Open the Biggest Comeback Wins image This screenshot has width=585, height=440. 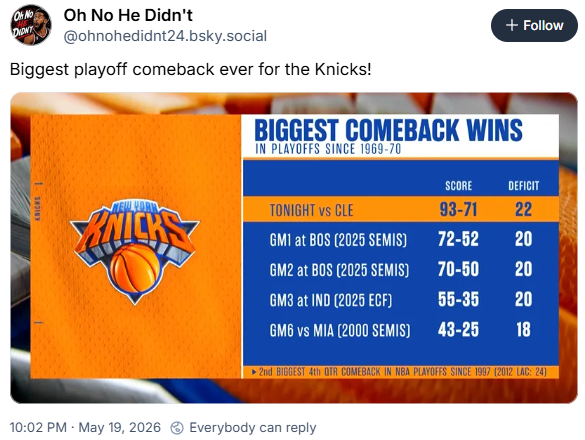coord(294,248)
